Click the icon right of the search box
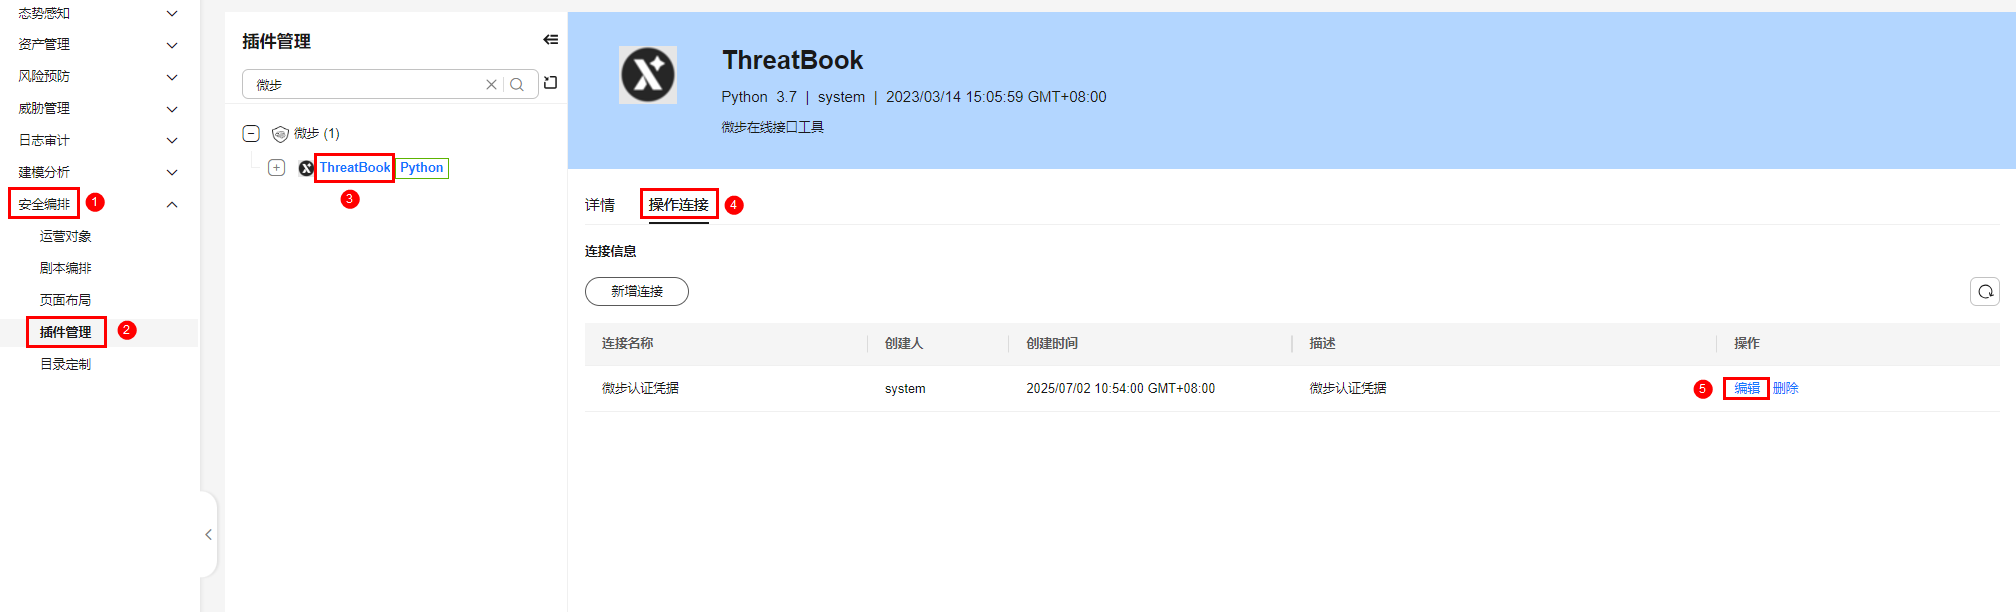Image resolution: width=2016 pixels, height=612 pixels. (x=550, y=83)
